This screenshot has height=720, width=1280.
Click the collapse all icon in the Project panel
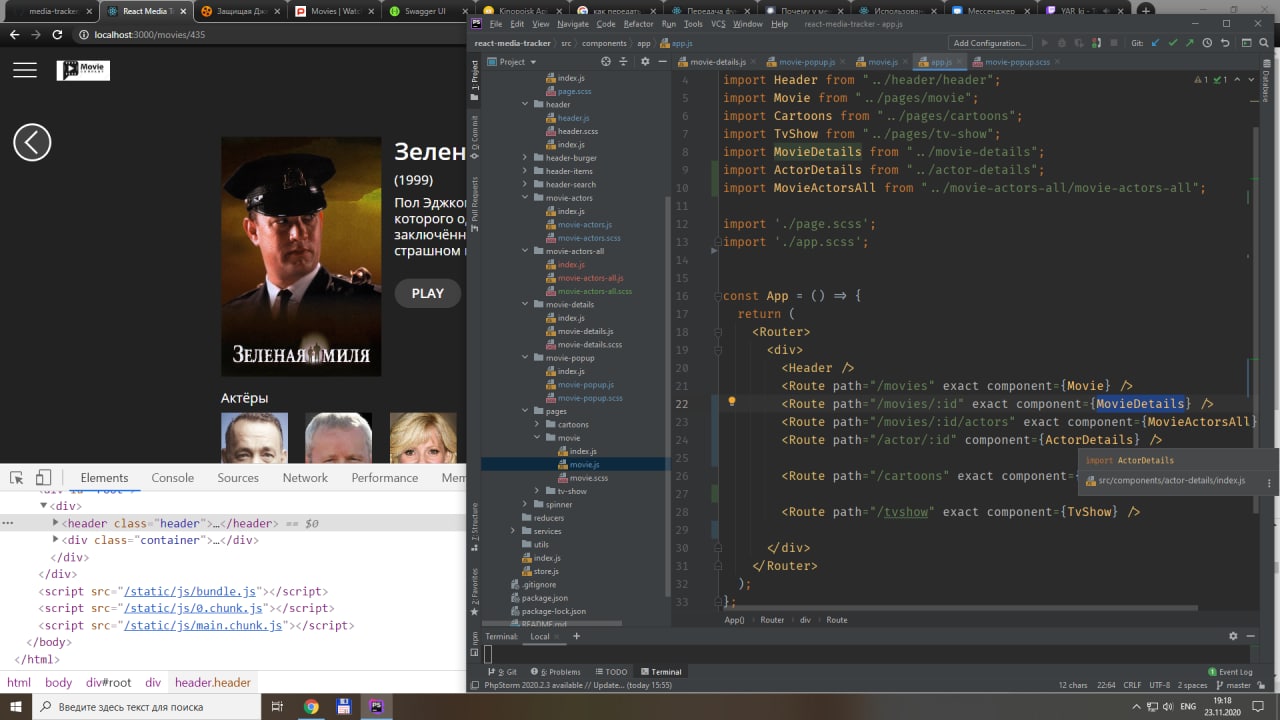point(623,61)
